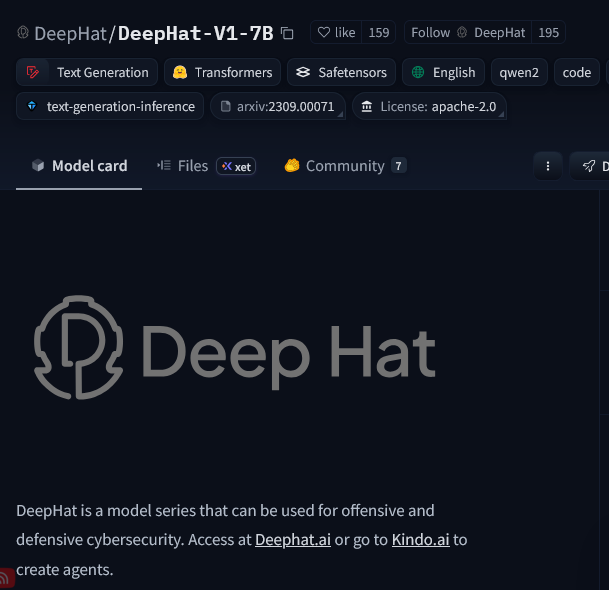
Task: Click the Model card cube icon
Action: pos(38,166)
